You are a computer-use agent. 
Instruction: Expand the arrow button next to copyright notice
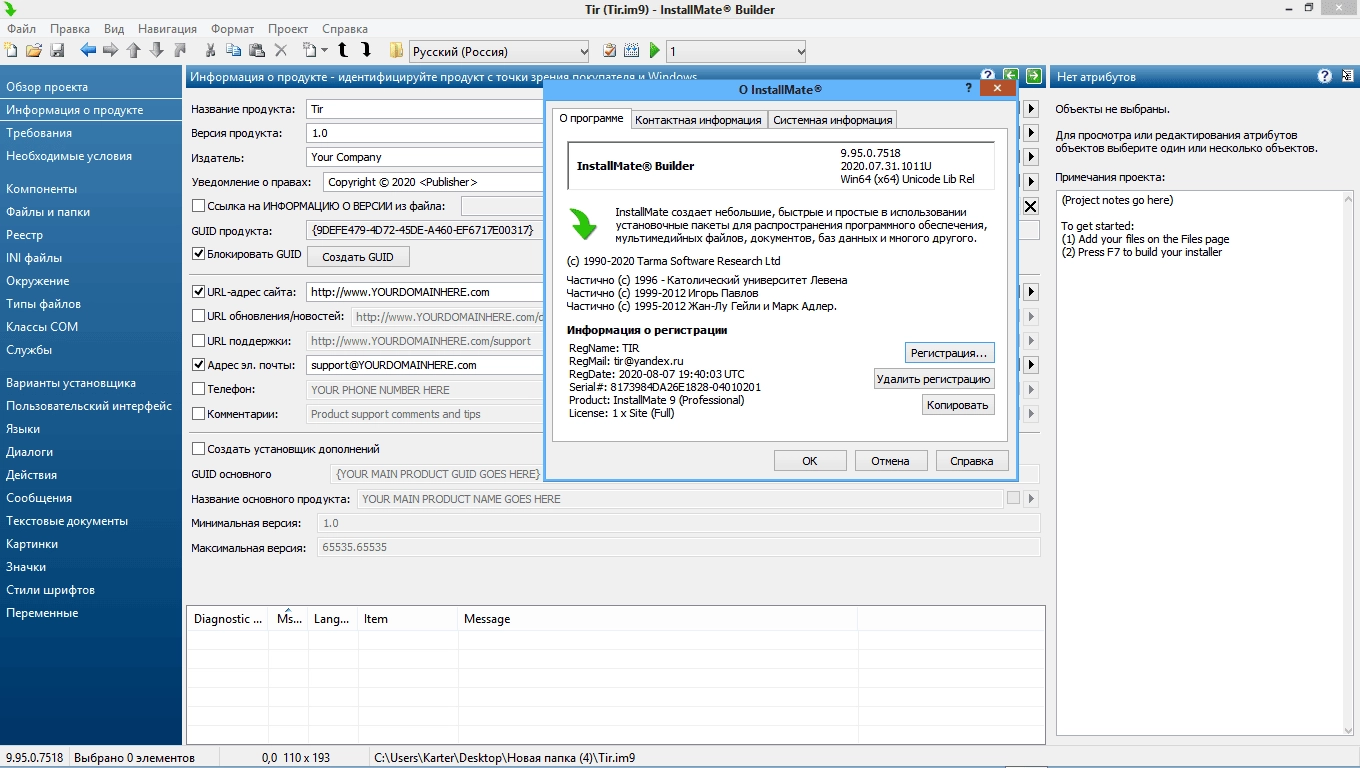[x=1030, y=182]
